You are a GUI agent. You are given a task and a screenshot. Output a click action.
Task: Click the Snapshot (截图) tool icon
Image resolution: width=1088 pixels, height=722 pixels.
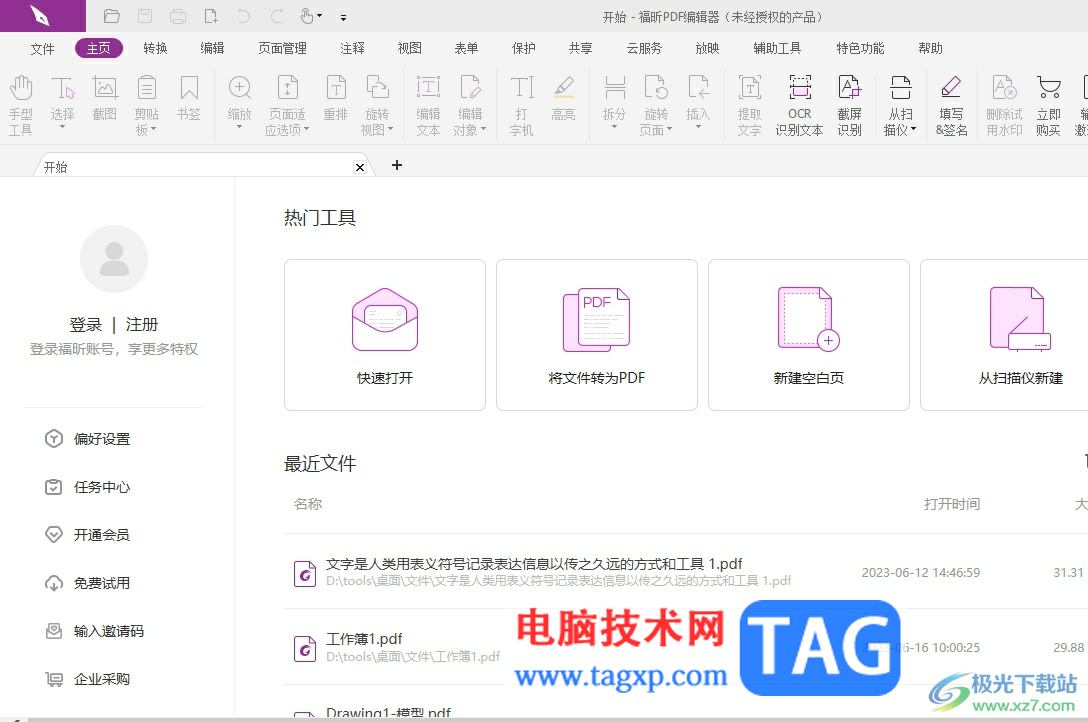tap(105, 88)
